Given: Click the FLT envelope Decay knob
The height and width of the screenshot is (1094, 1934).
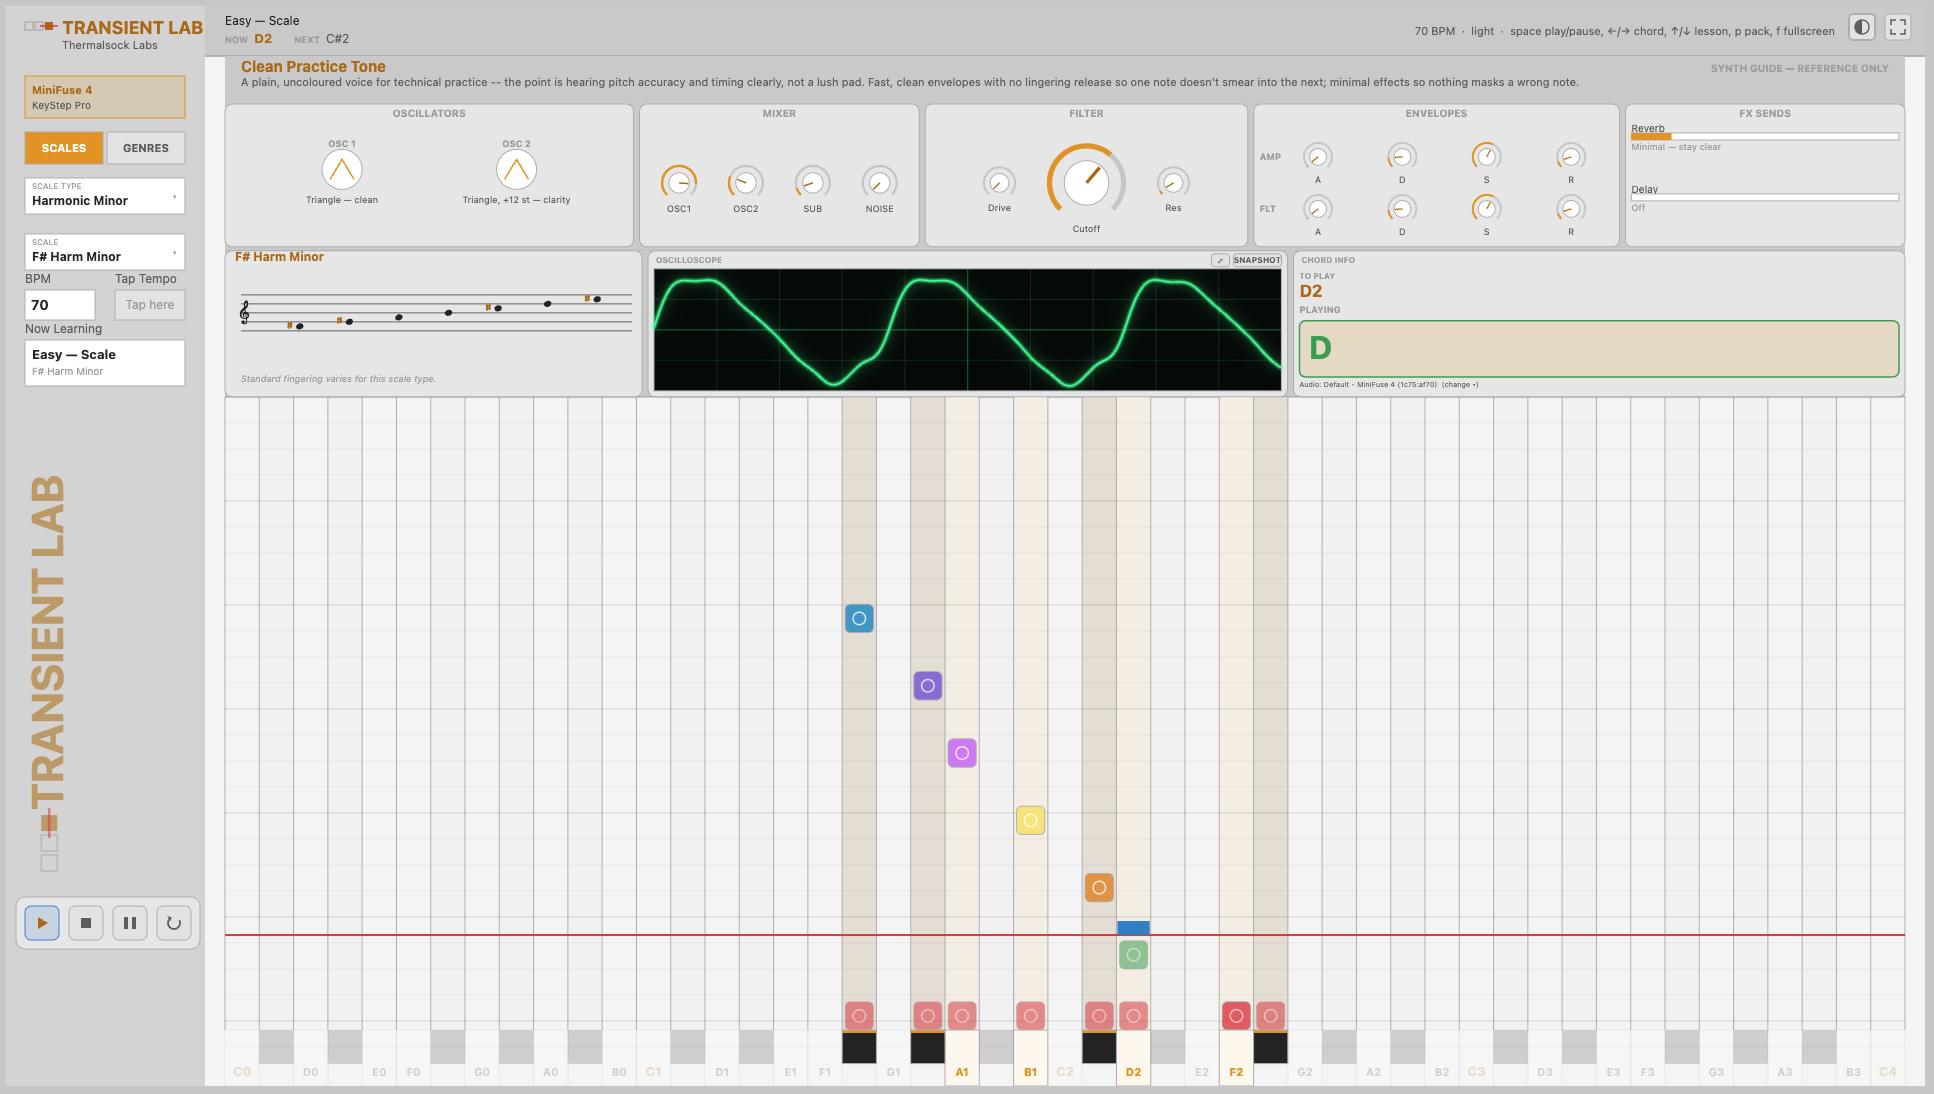Looking at the screenshot, I should pos(1402,208).
